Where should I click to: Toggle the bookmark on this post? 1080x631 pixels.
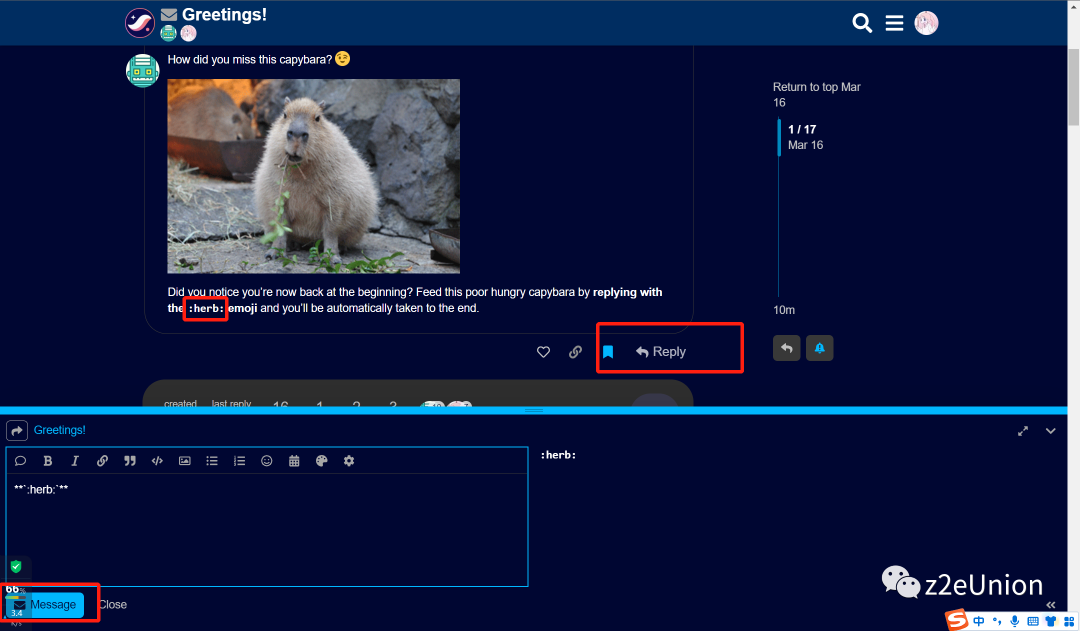(x=607, y=352)
